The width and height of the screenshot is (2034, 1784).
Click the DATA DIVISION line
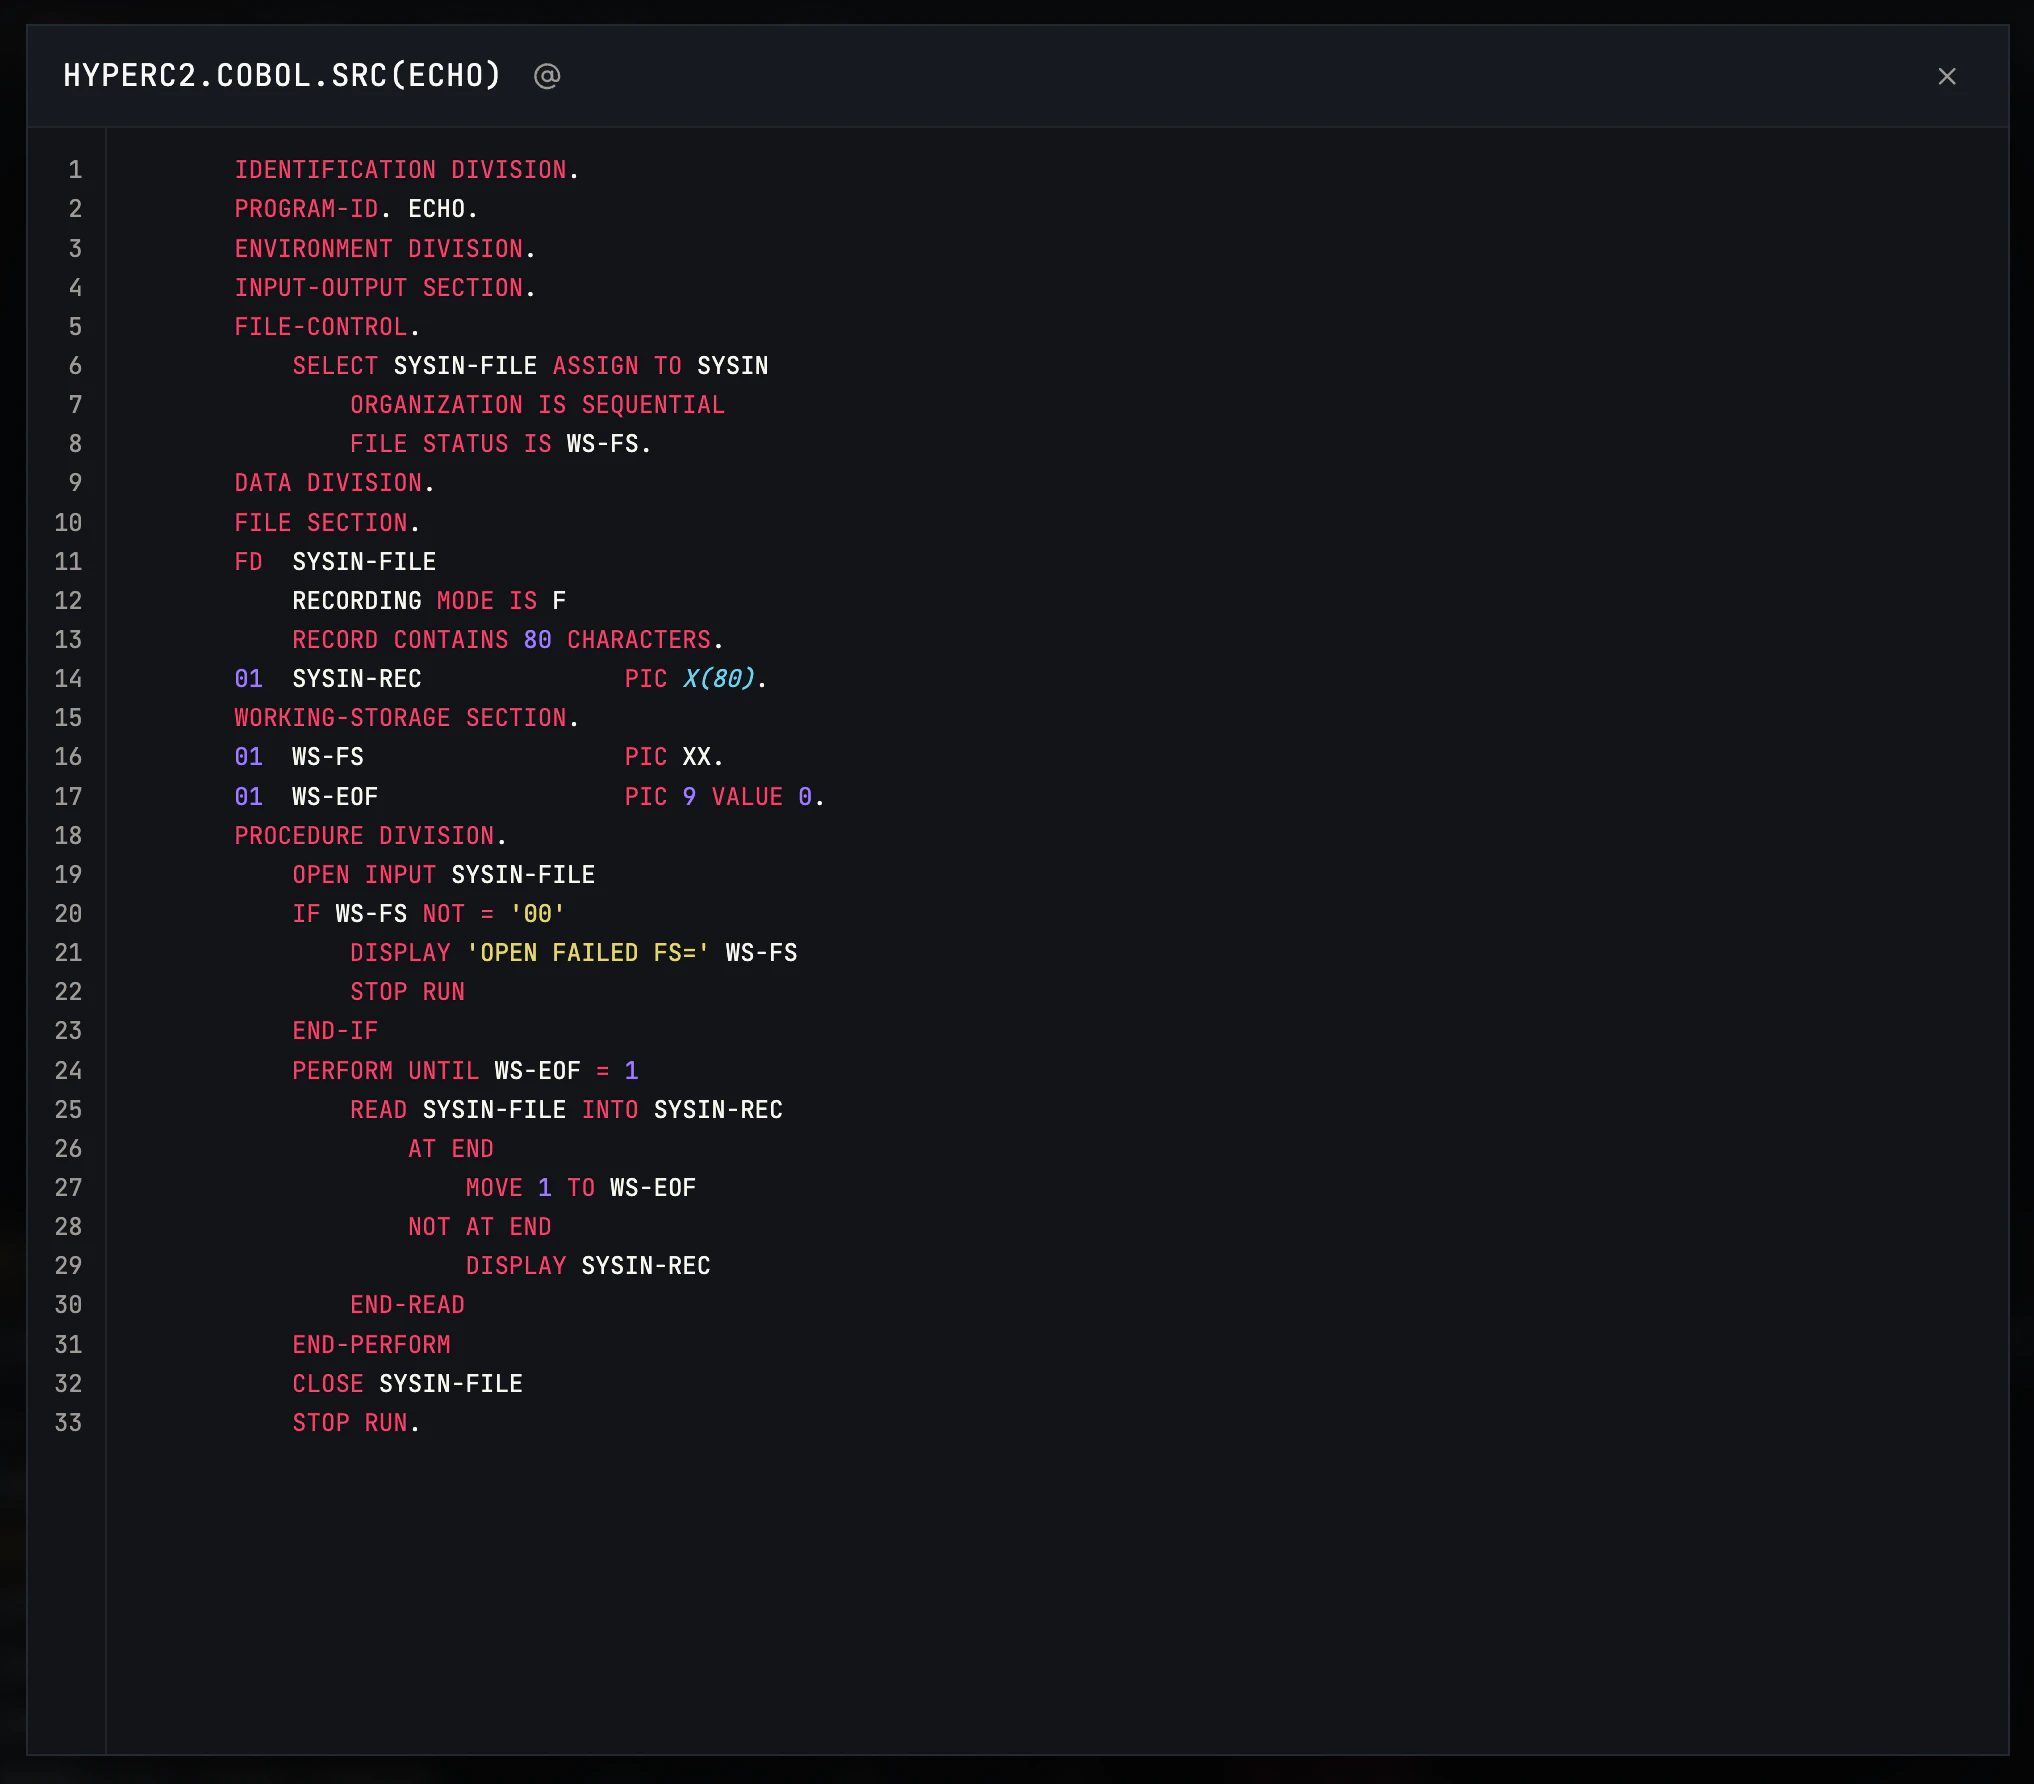(334, 483)
